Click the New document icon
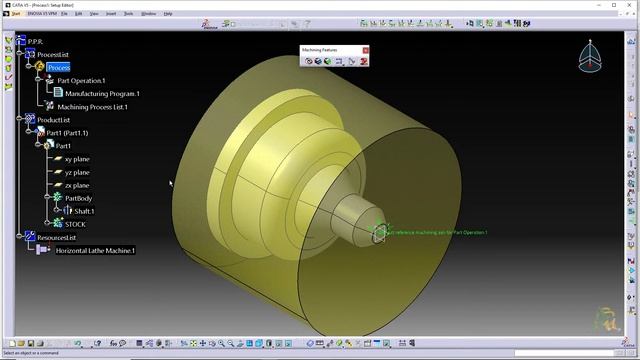640x360 pixels. coord(12,344)
